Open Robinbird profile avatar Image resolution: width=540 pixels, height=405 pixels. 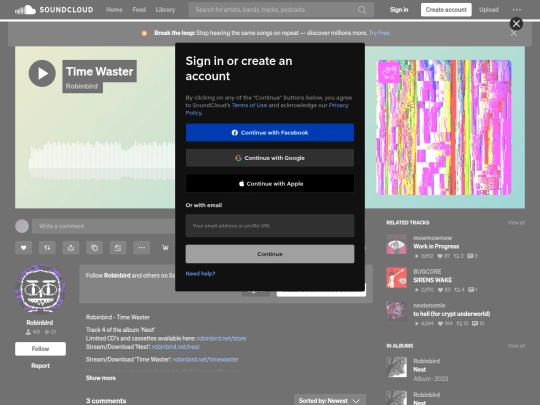pos(40,289)
